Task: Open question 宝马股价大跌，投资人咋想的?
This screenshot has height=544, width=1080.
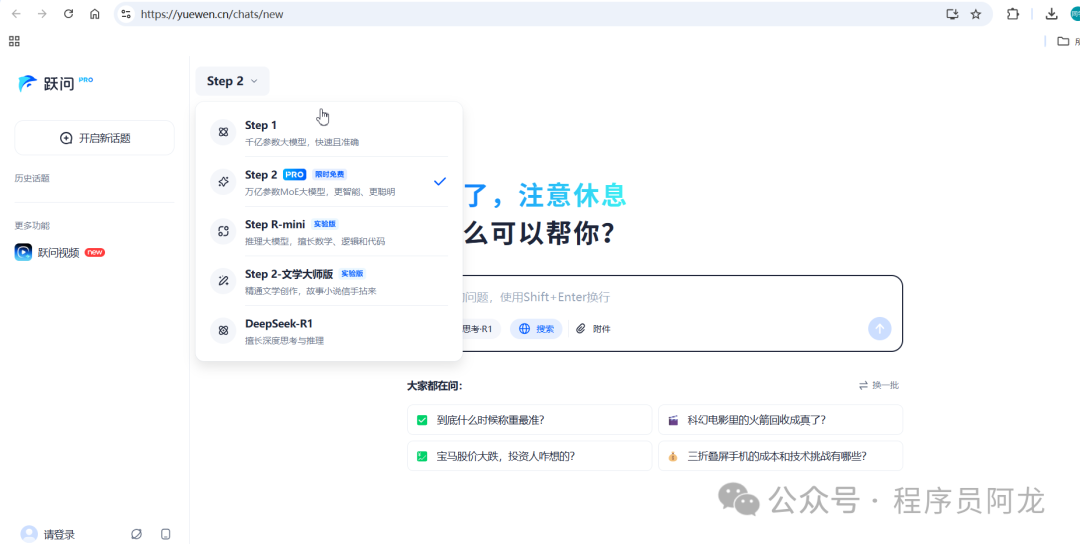Action: 530,456
